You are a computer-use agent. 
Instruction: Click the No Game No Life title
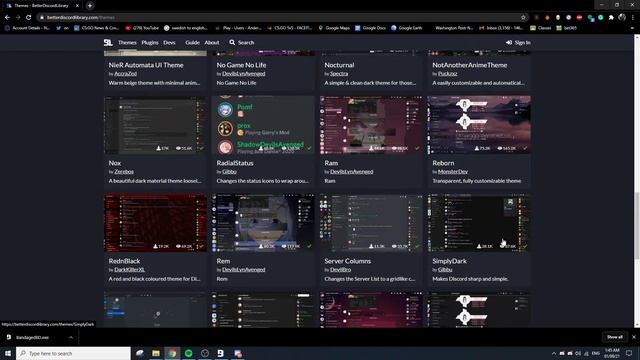pyautogui.click(x=241, y=65)
